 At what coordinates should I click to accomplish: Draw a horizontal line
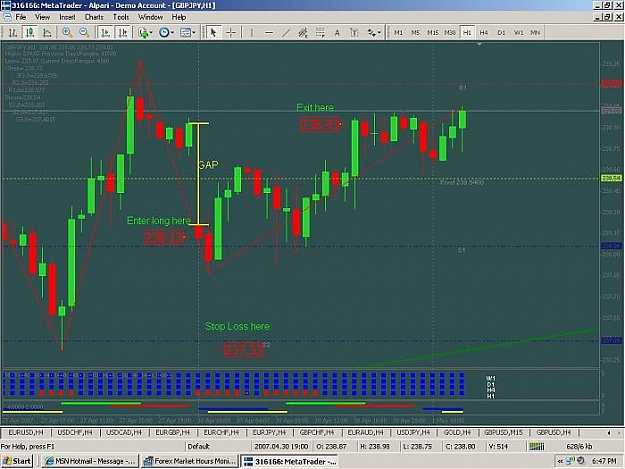coord(269,33)
